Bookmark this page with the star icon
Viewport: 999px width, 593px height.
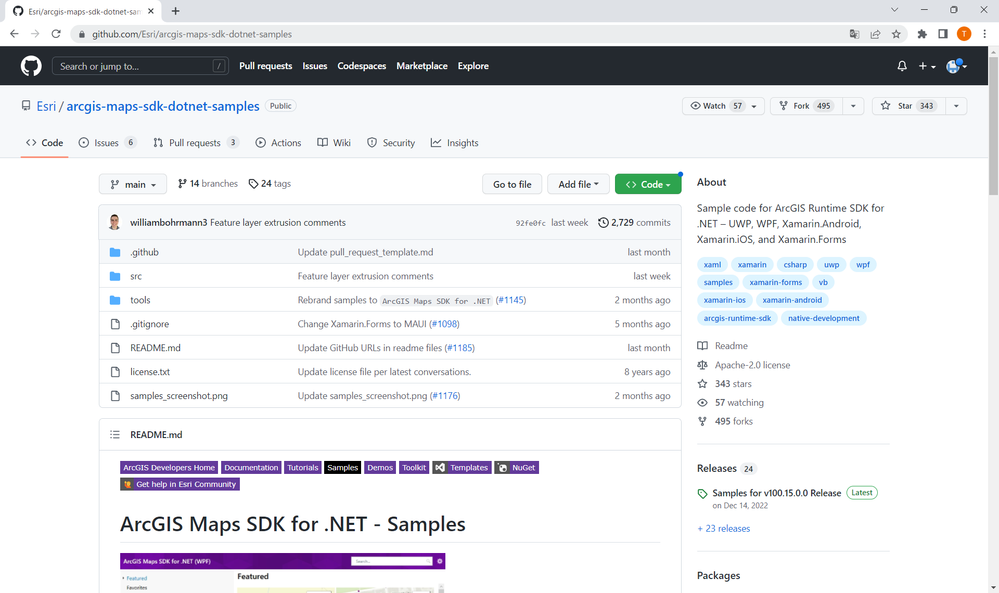[x=896, y=34]
